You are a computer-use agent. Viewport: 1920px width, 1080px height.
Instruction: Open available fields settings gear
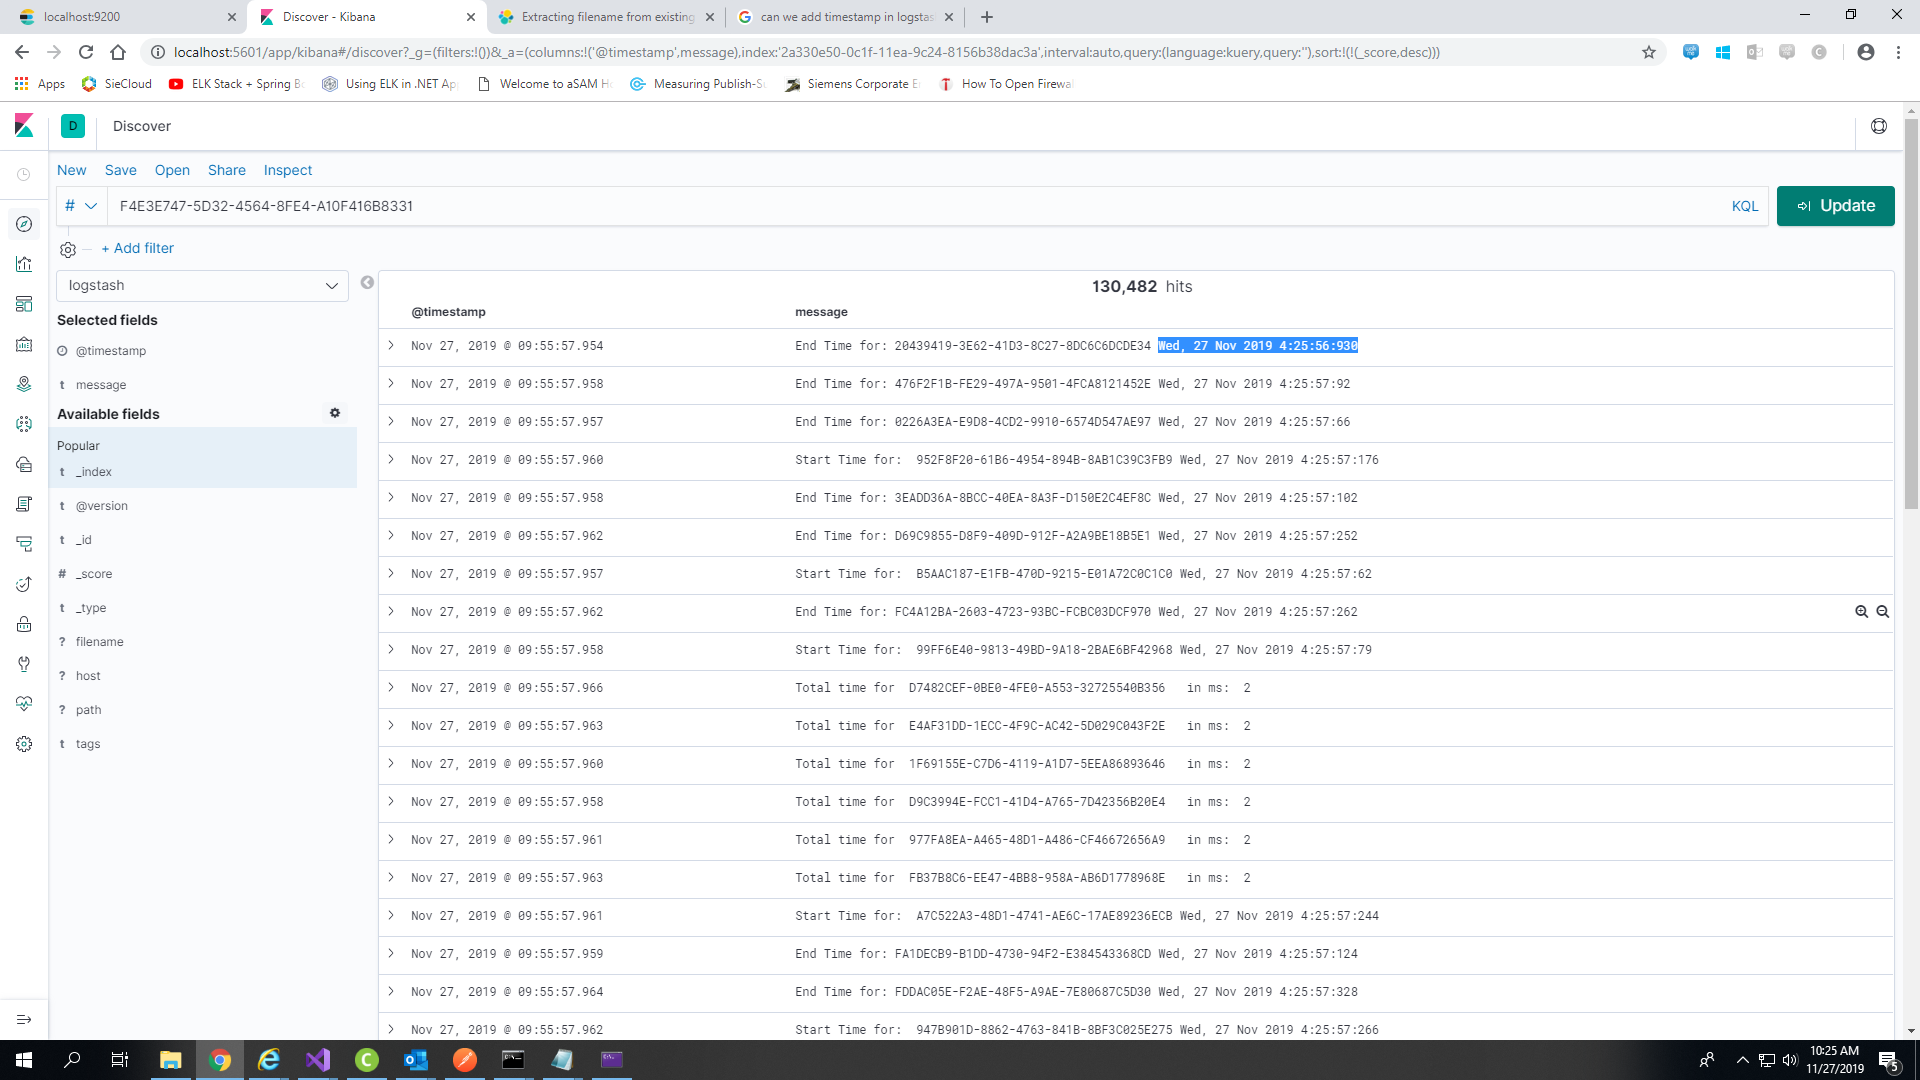point(335,413)
